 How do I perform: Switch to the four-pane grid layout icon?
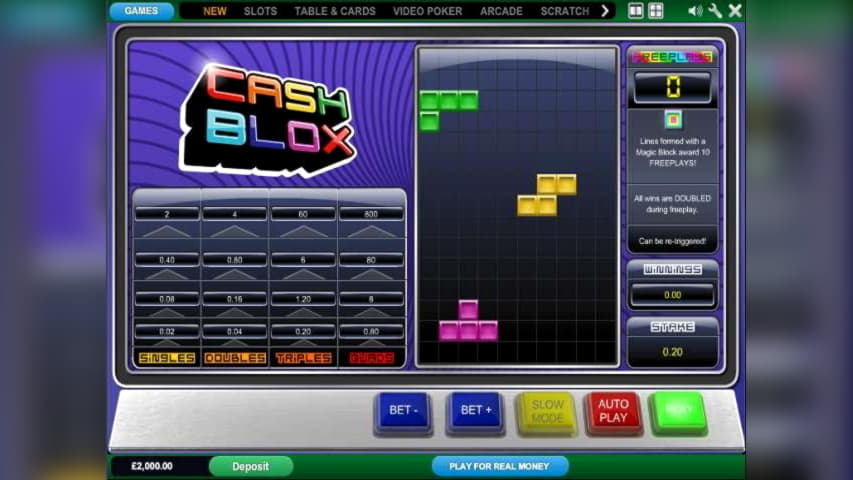click(x=656, y=11)
